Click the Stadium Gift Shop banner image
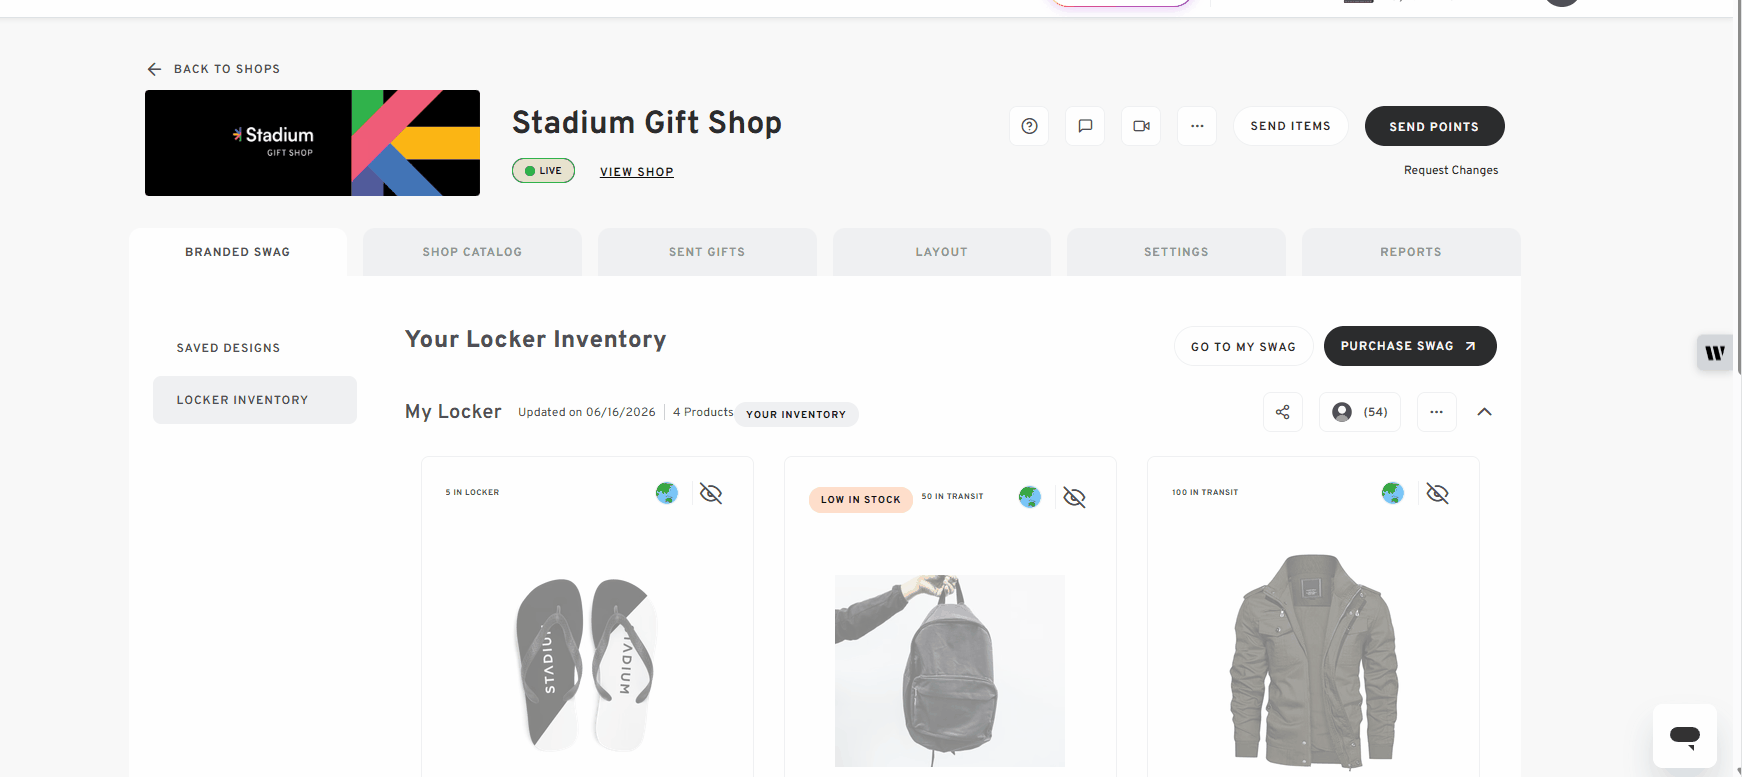 312,143
